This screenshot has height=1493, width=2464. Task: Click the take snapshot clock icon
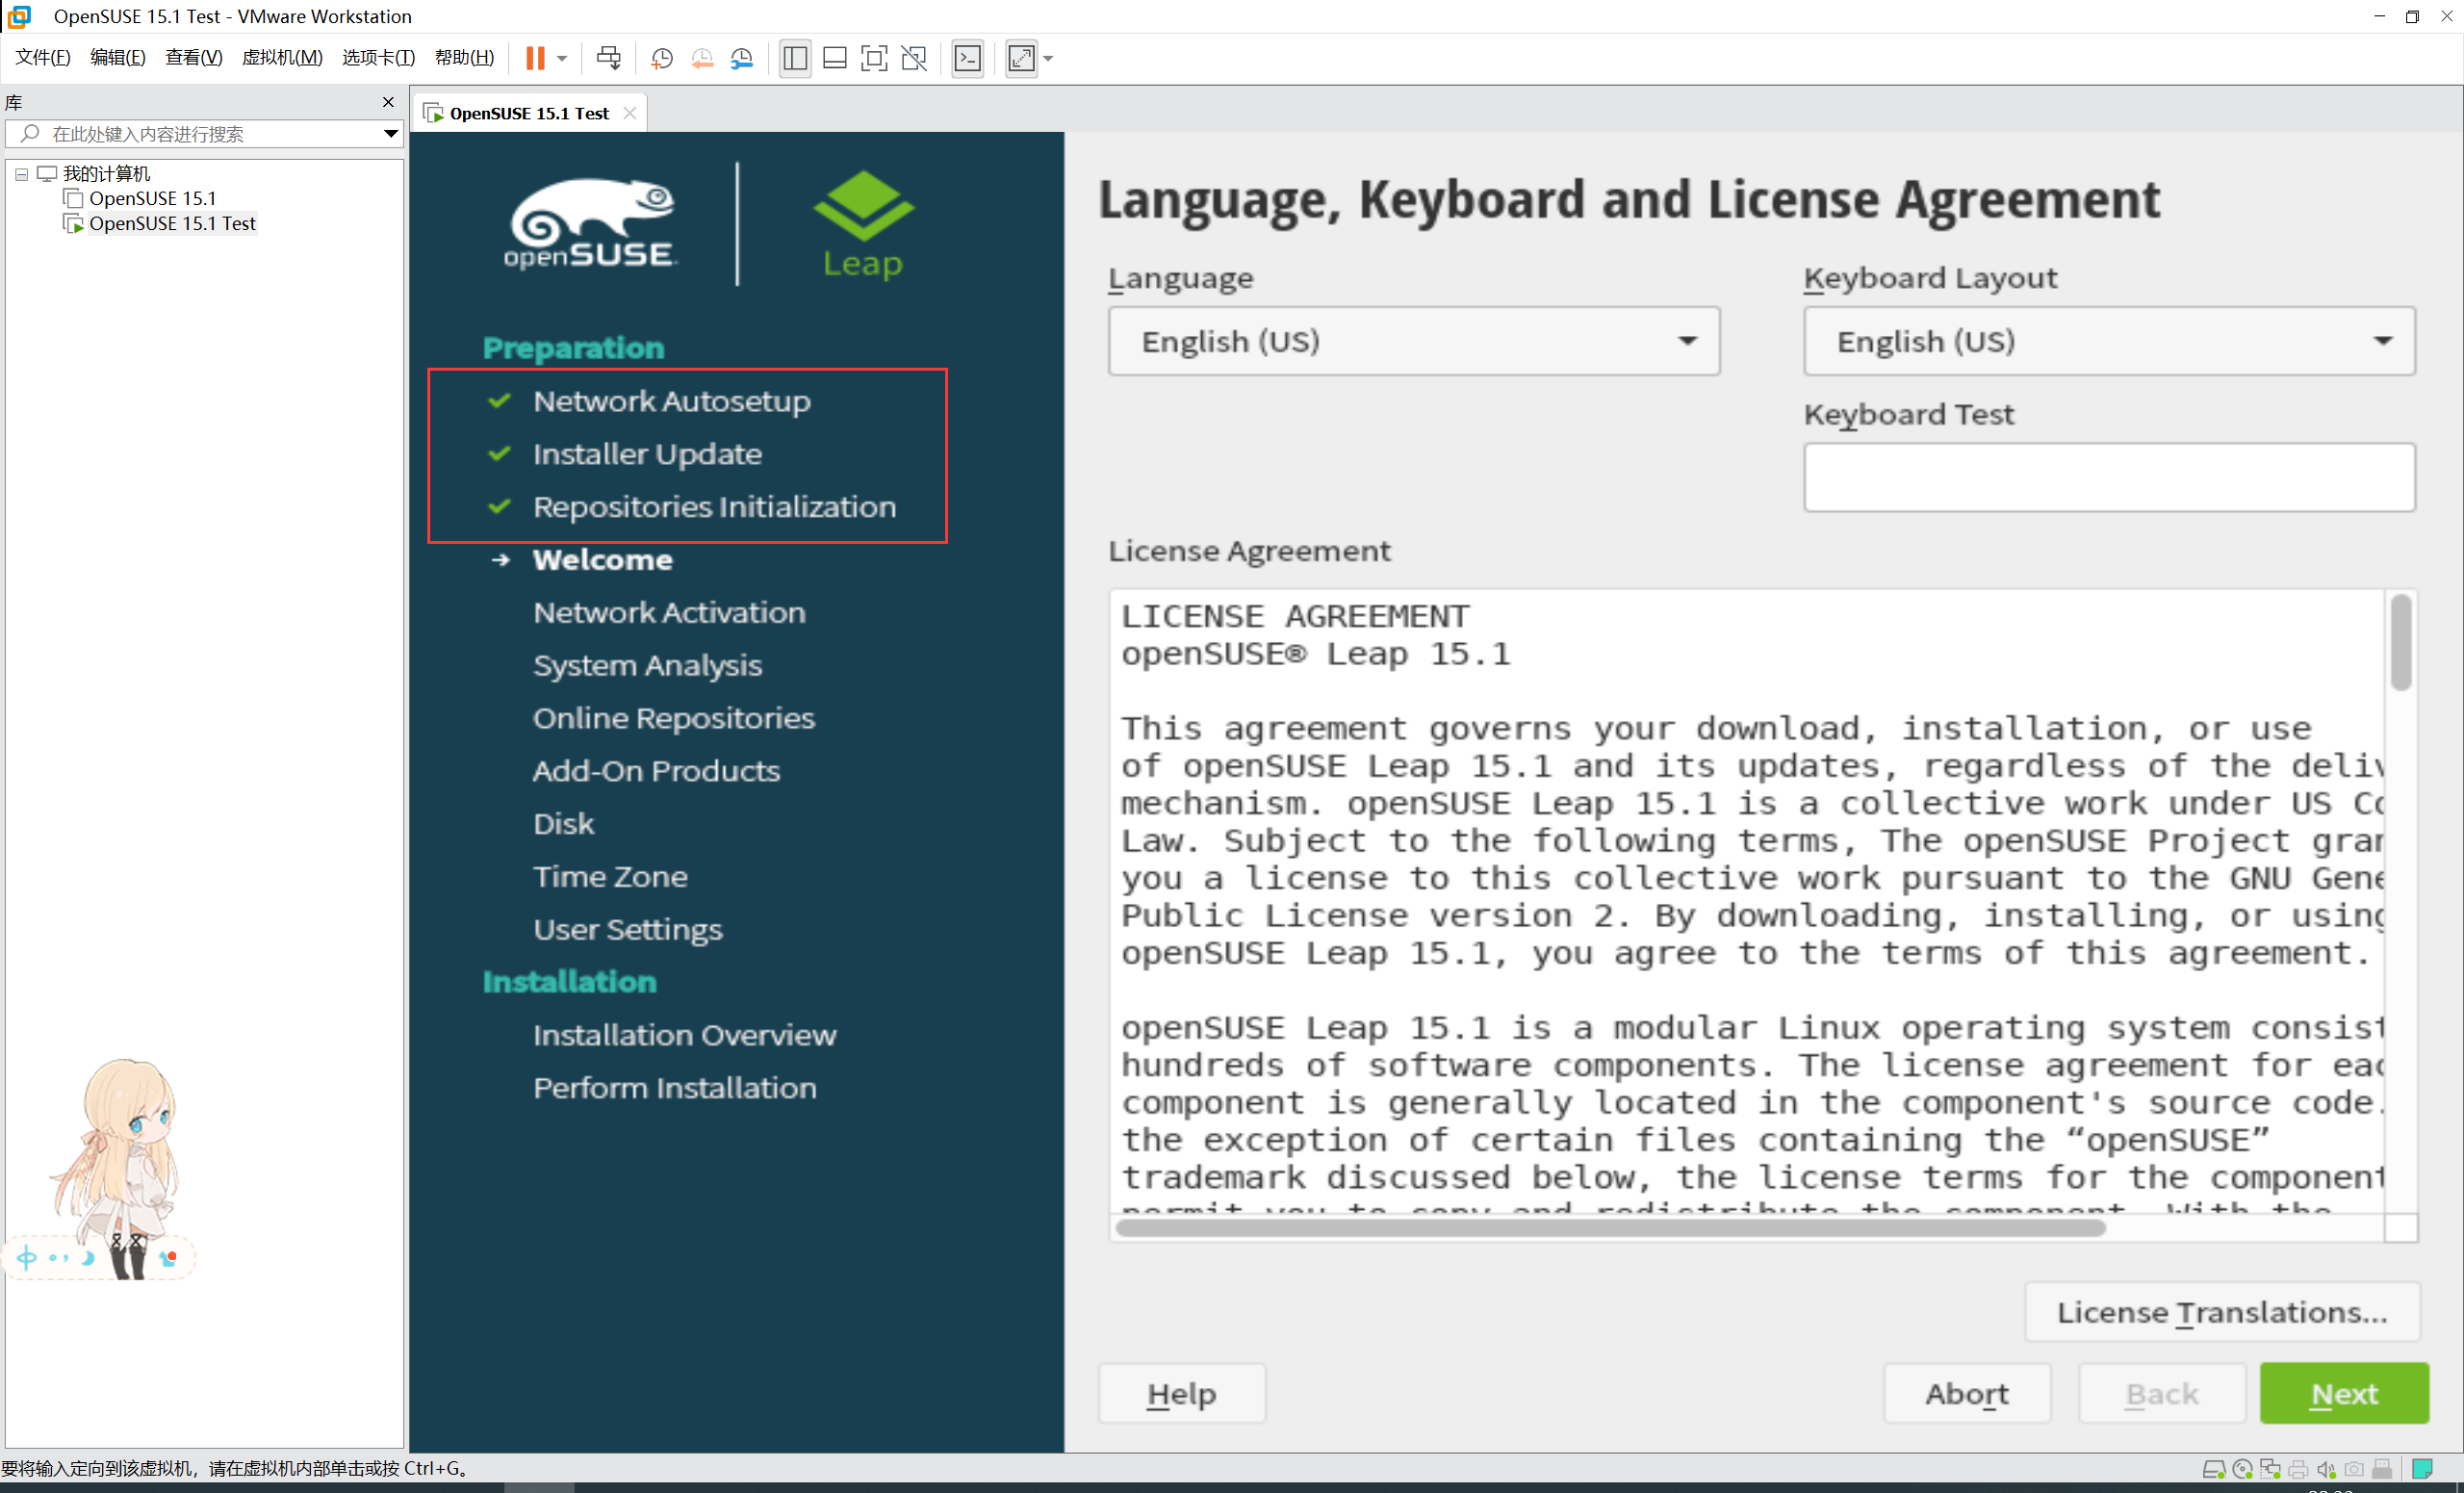[x=661, y=58]
